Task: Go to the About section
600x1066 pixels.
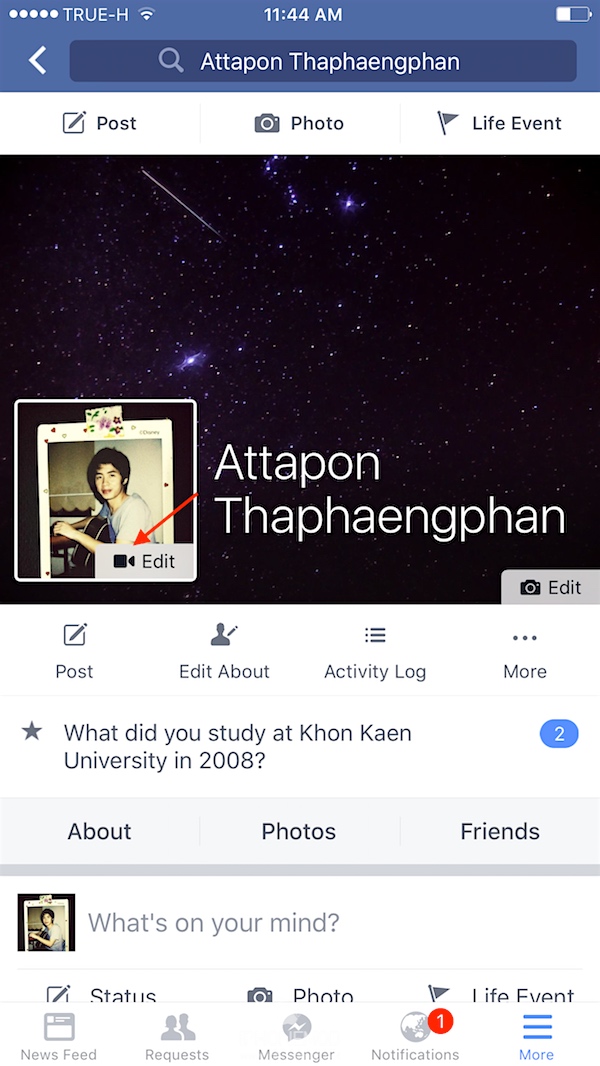Action: (99, 831)
